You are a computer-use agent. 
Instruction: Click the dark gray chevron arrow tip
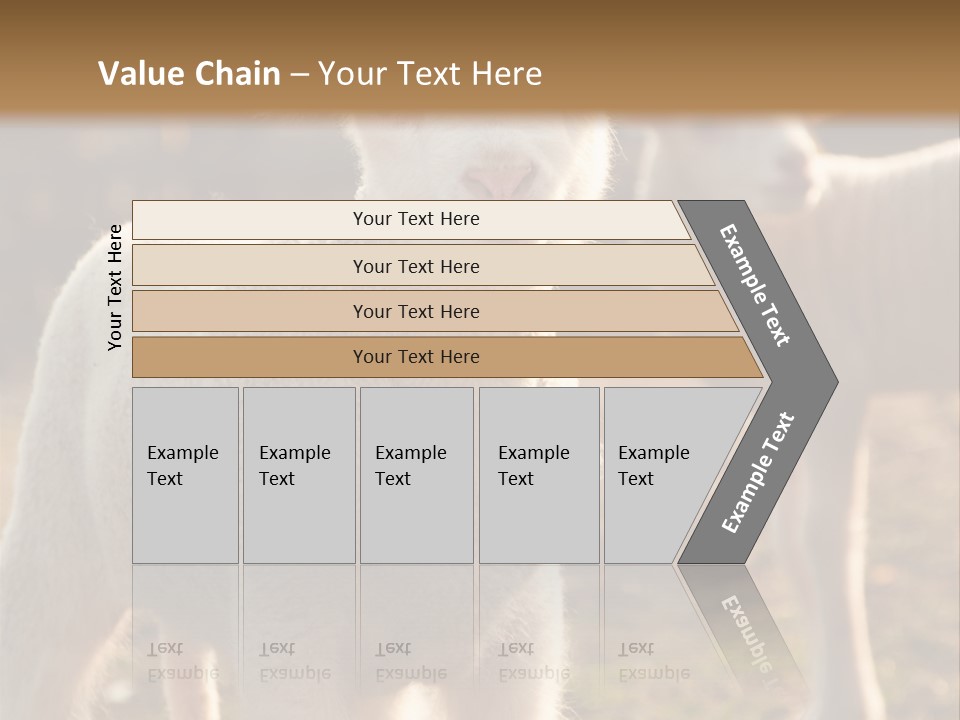(822, 382)
